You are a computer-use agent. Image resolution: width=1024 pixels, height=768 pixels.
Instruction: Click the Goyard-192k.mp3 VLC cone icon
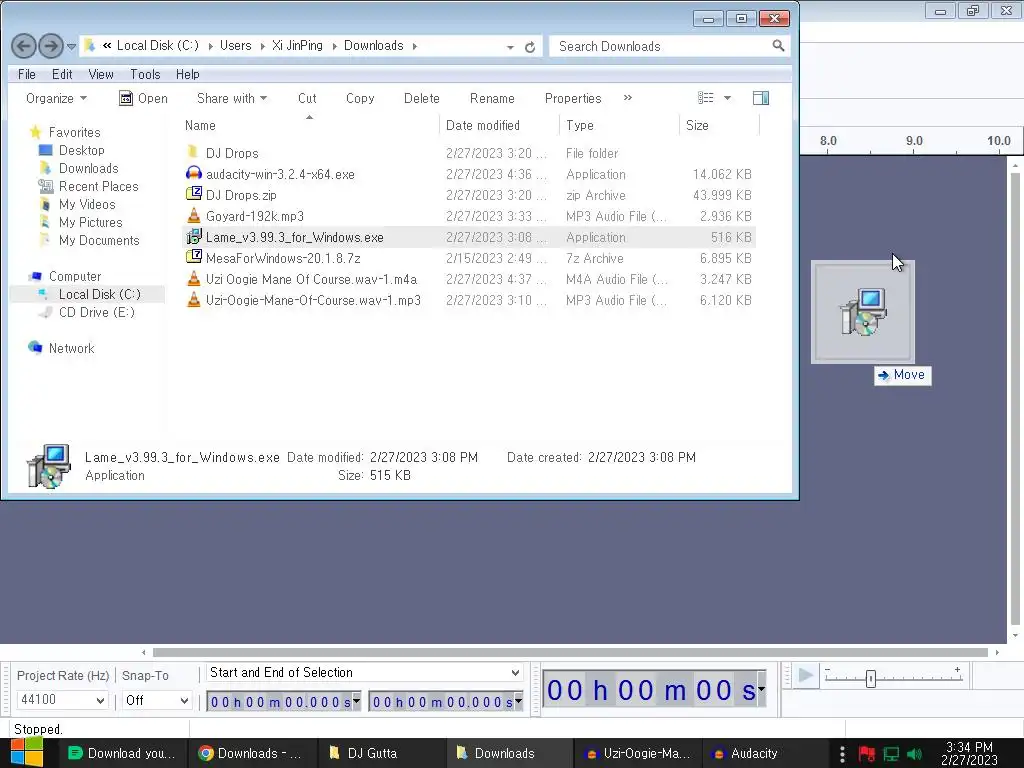pos(193,216)
